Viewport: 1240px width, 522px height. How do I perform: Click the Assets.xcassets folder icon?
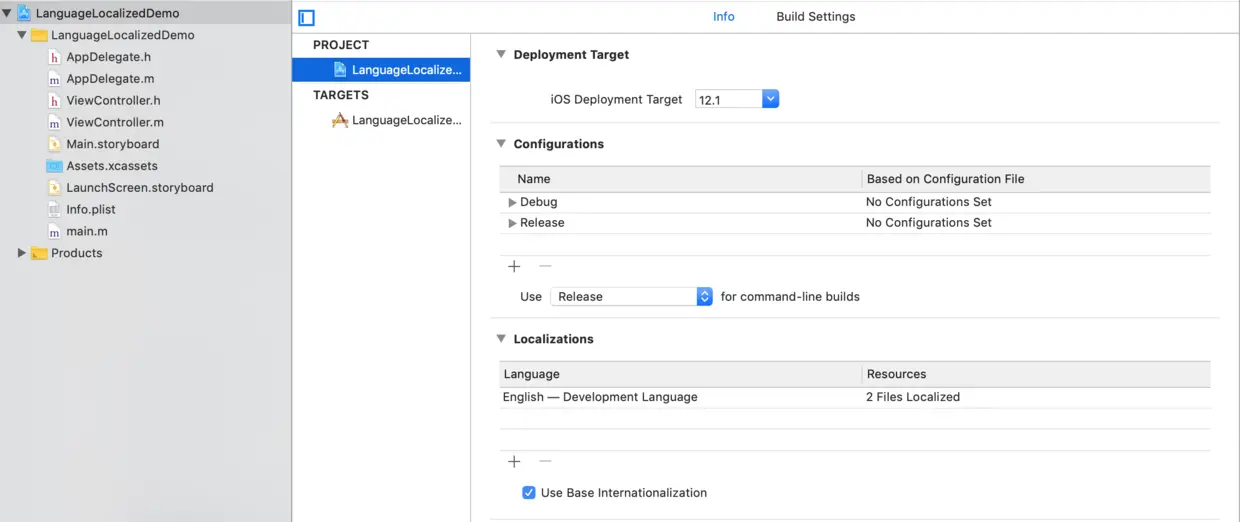coord(55,166)
